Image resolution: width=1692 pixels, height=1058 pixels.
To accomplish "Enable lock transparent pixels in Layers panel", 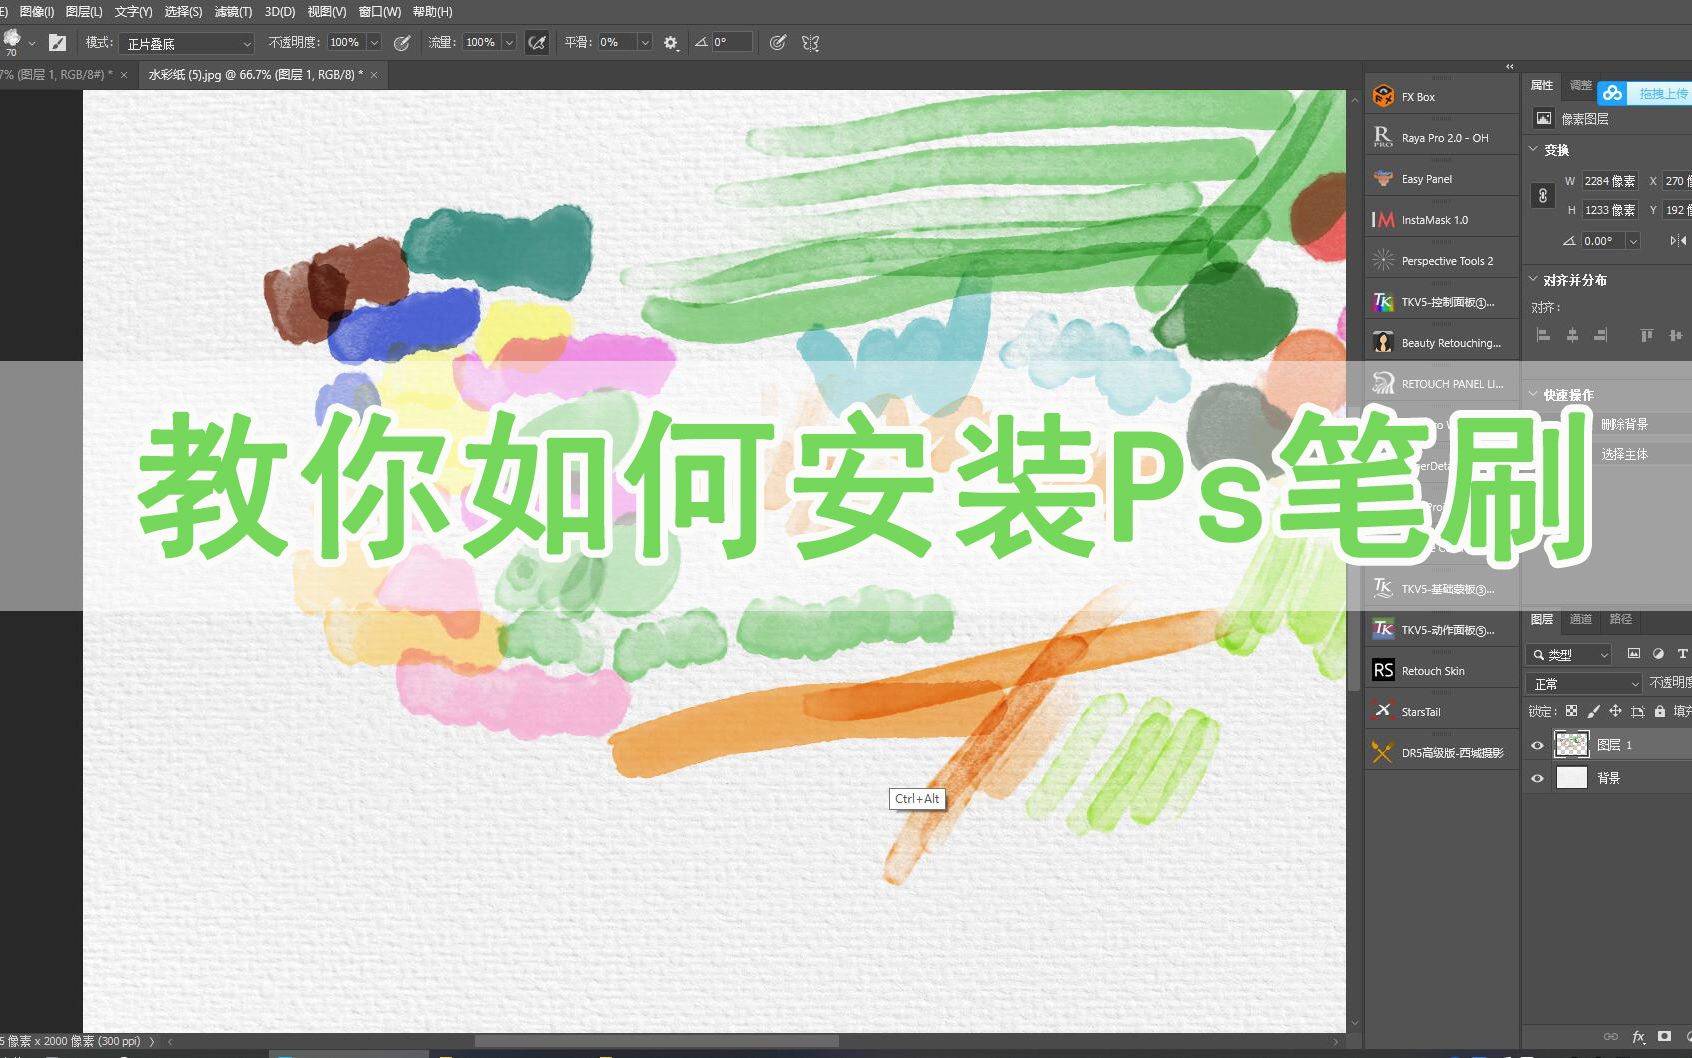I will click(1571, 711).
